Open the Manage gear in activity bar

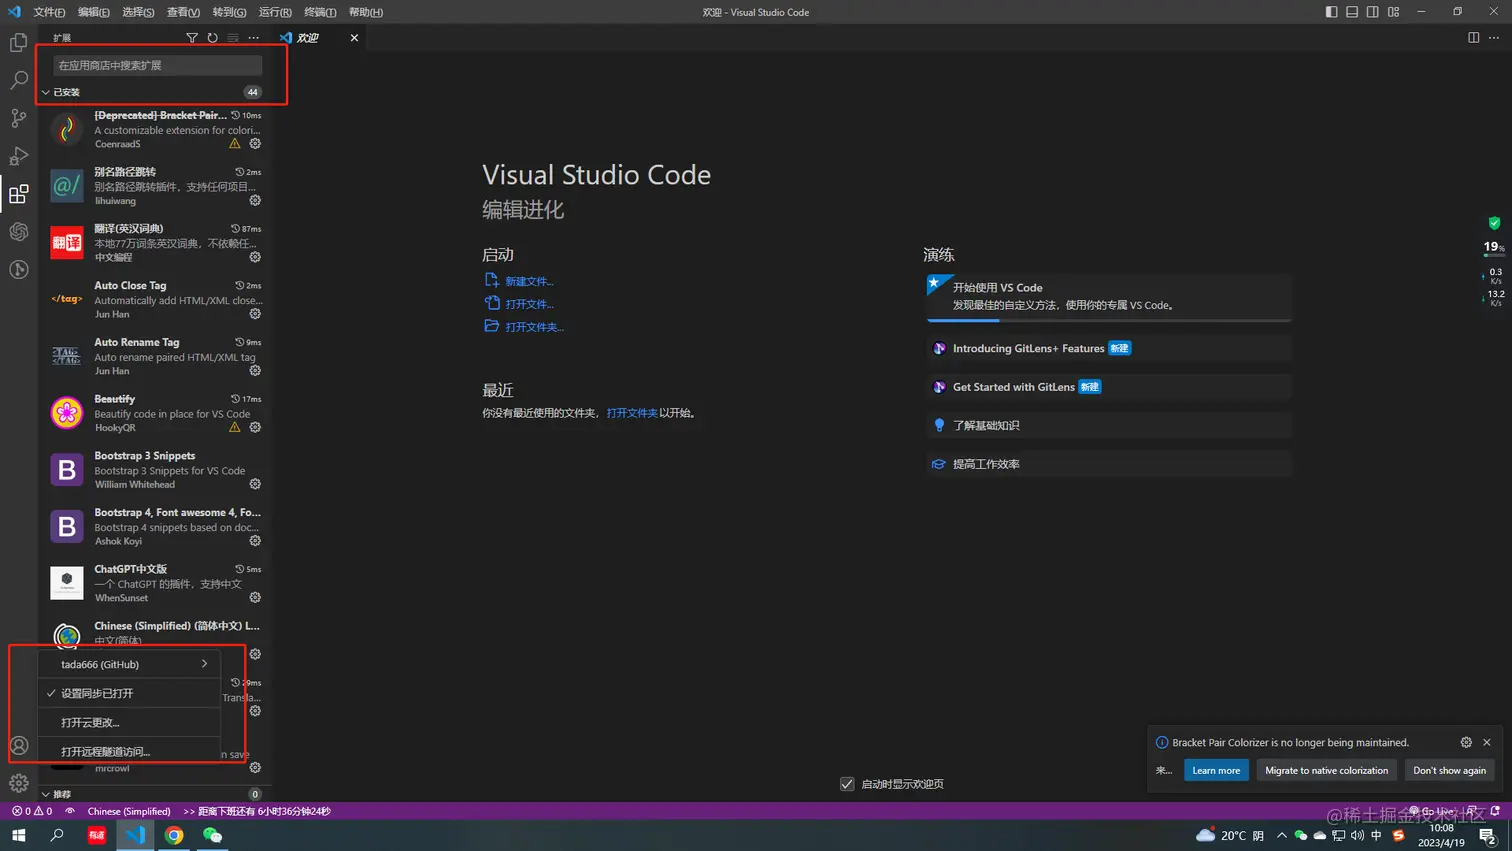coord(19,783)
